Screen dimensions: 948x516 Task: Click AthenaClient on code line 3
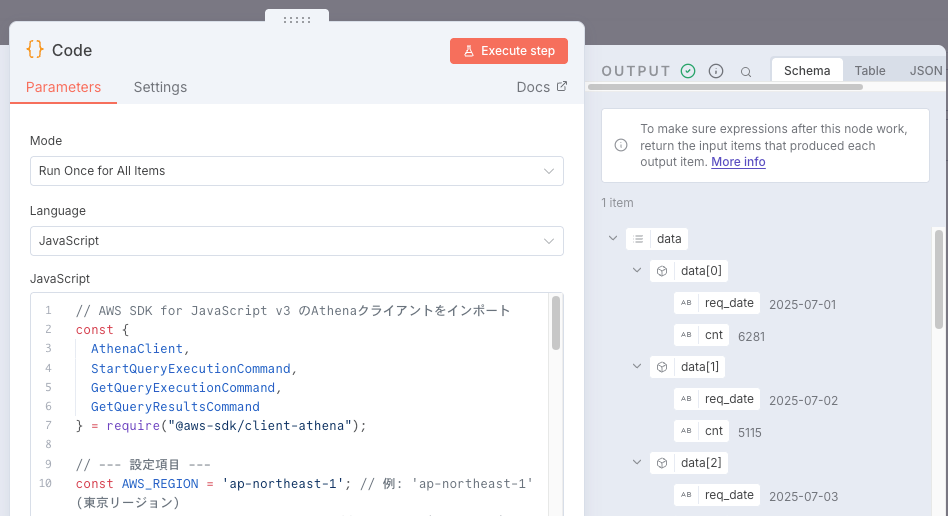[x=137, y=349]
